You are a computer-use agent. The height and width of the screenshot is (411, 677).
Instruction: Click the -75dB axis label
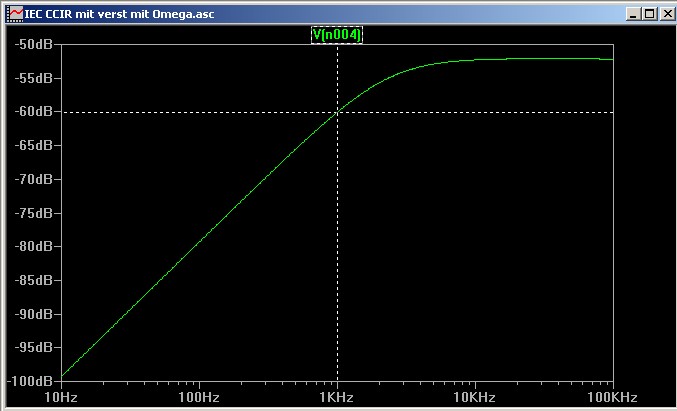click(x=33, y=213)
